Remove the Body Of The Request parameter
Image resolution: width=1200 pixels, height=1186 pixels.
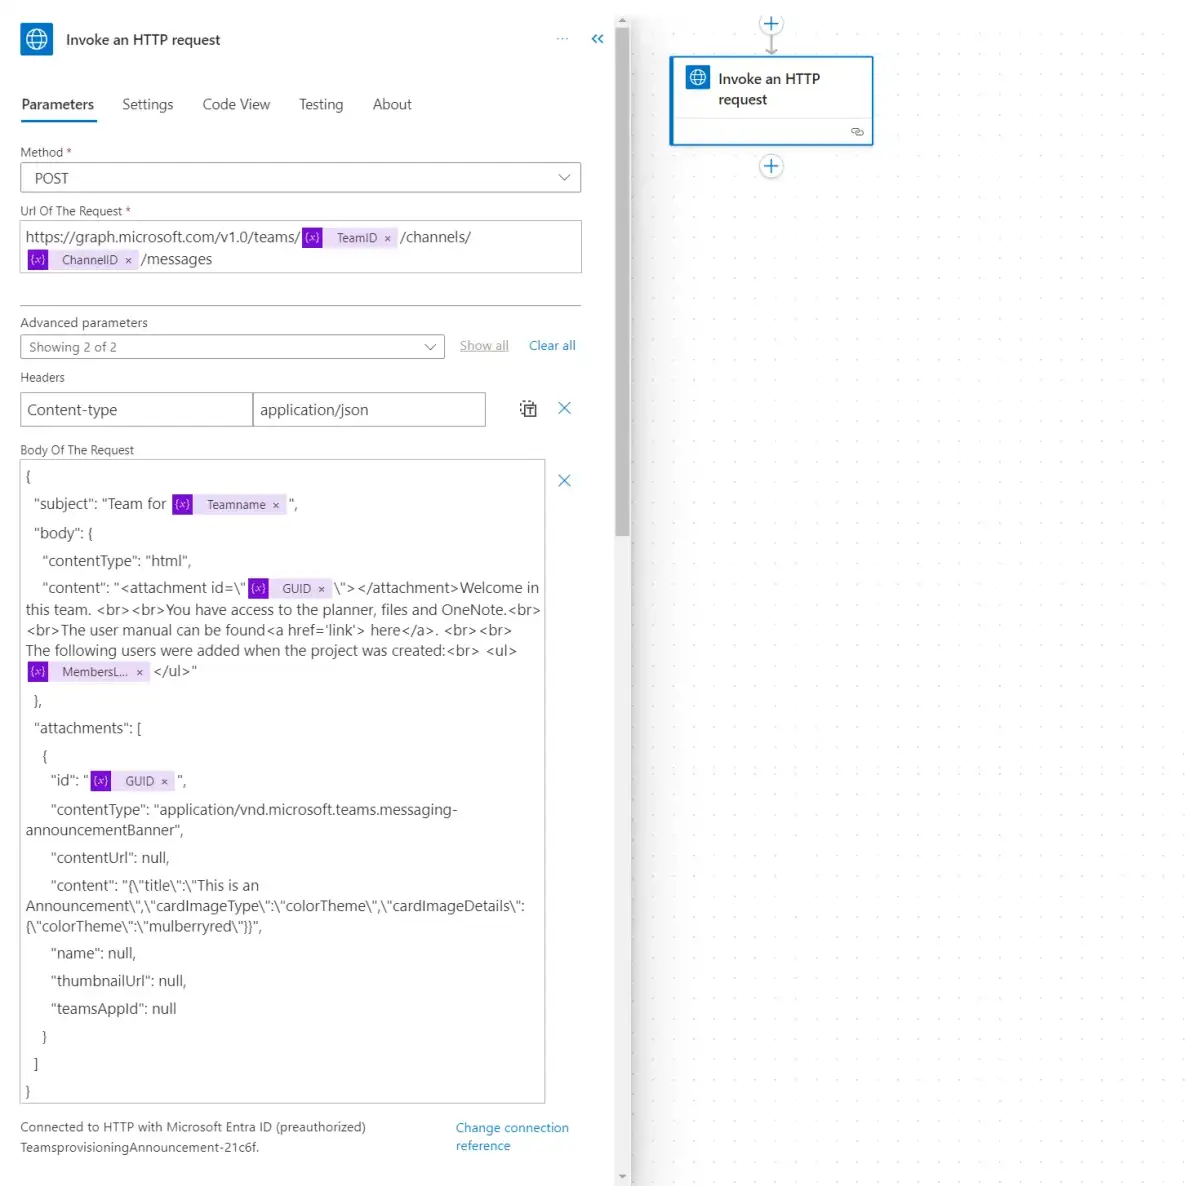pyautogui.click(x=564, y=481)
